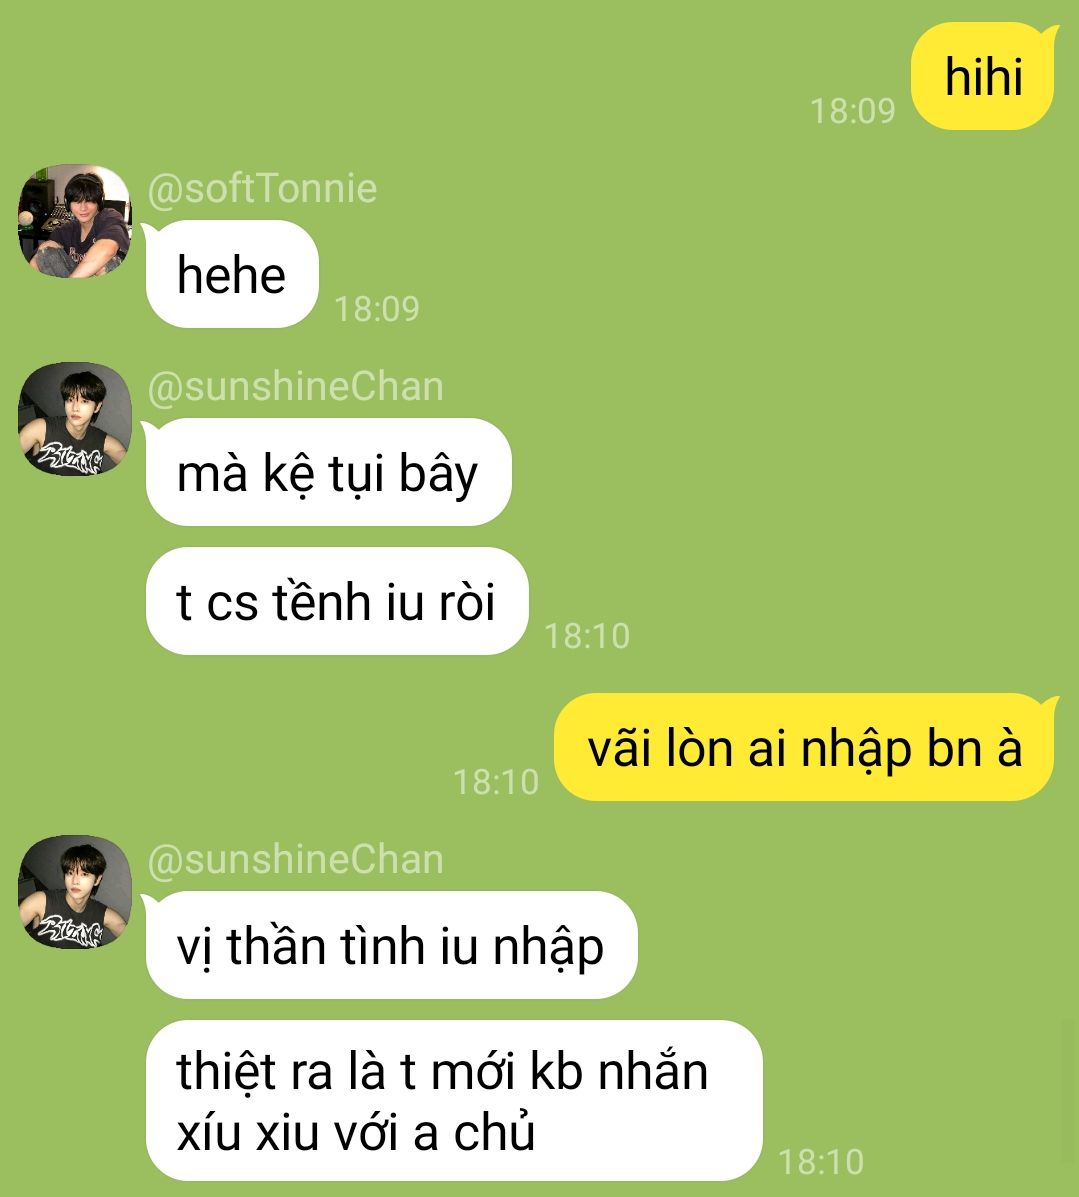
Task: Tap the 18:09 timestamp beside 'hehe'
Action: [377, 309]
